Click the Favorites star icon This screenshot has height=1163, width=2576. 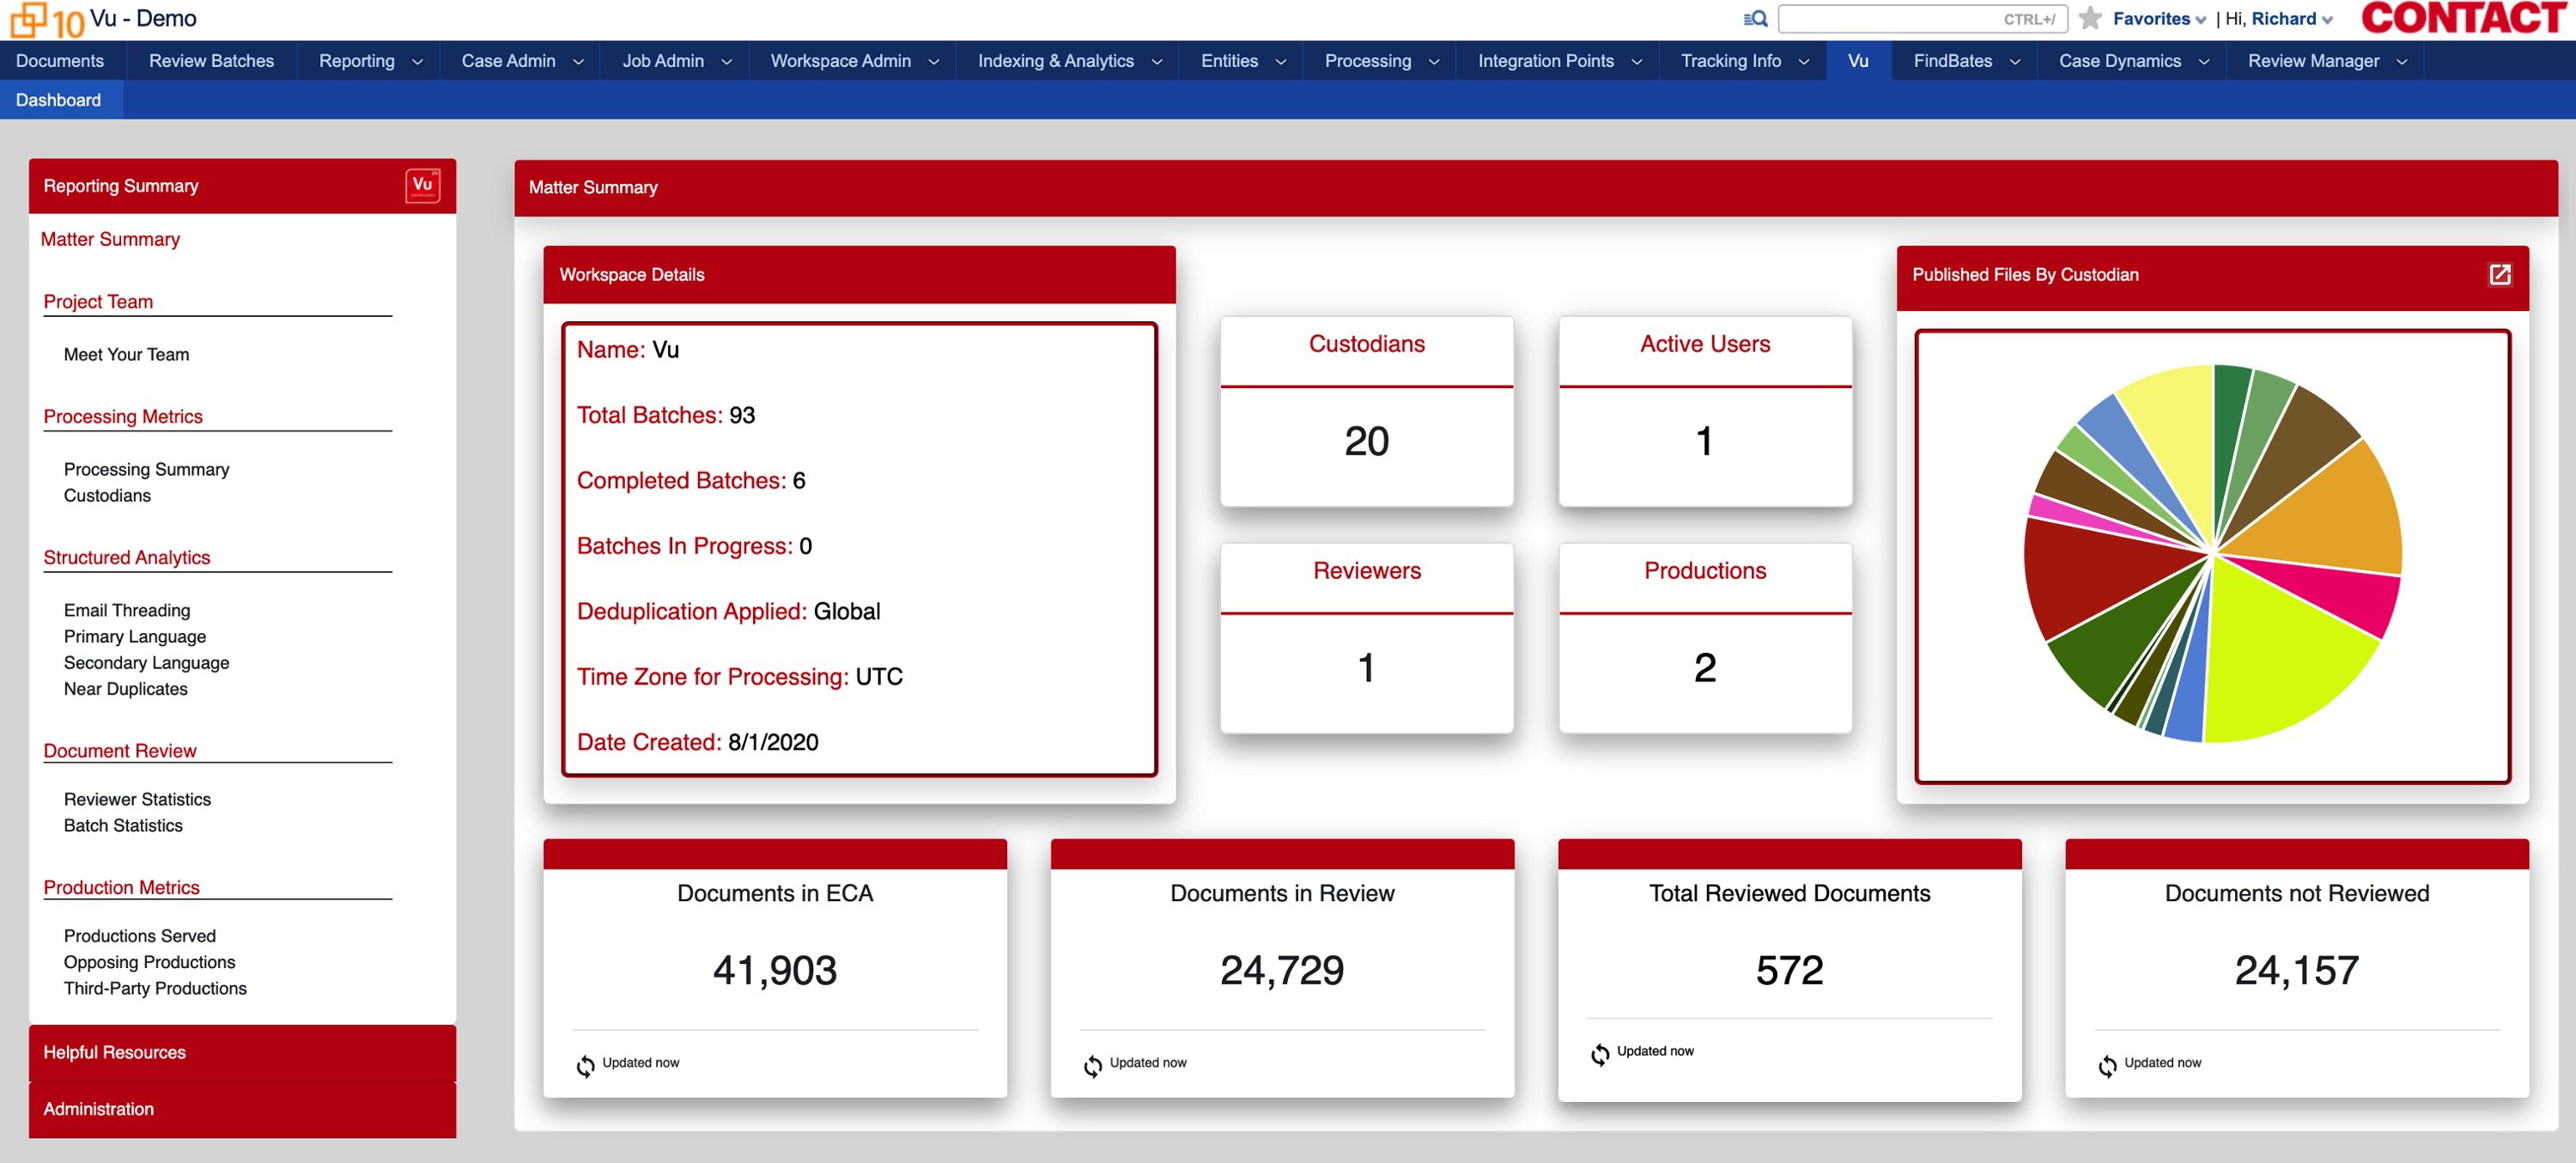(x=2089, y=19)
